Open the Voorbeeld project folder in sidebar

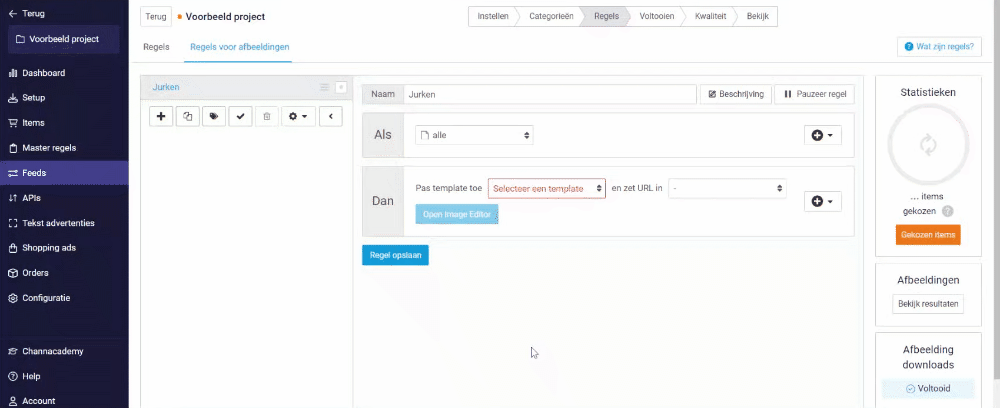64,39
